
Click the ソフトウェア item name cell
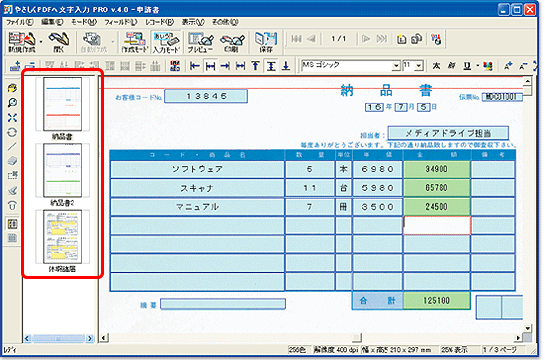coord(197,169)
